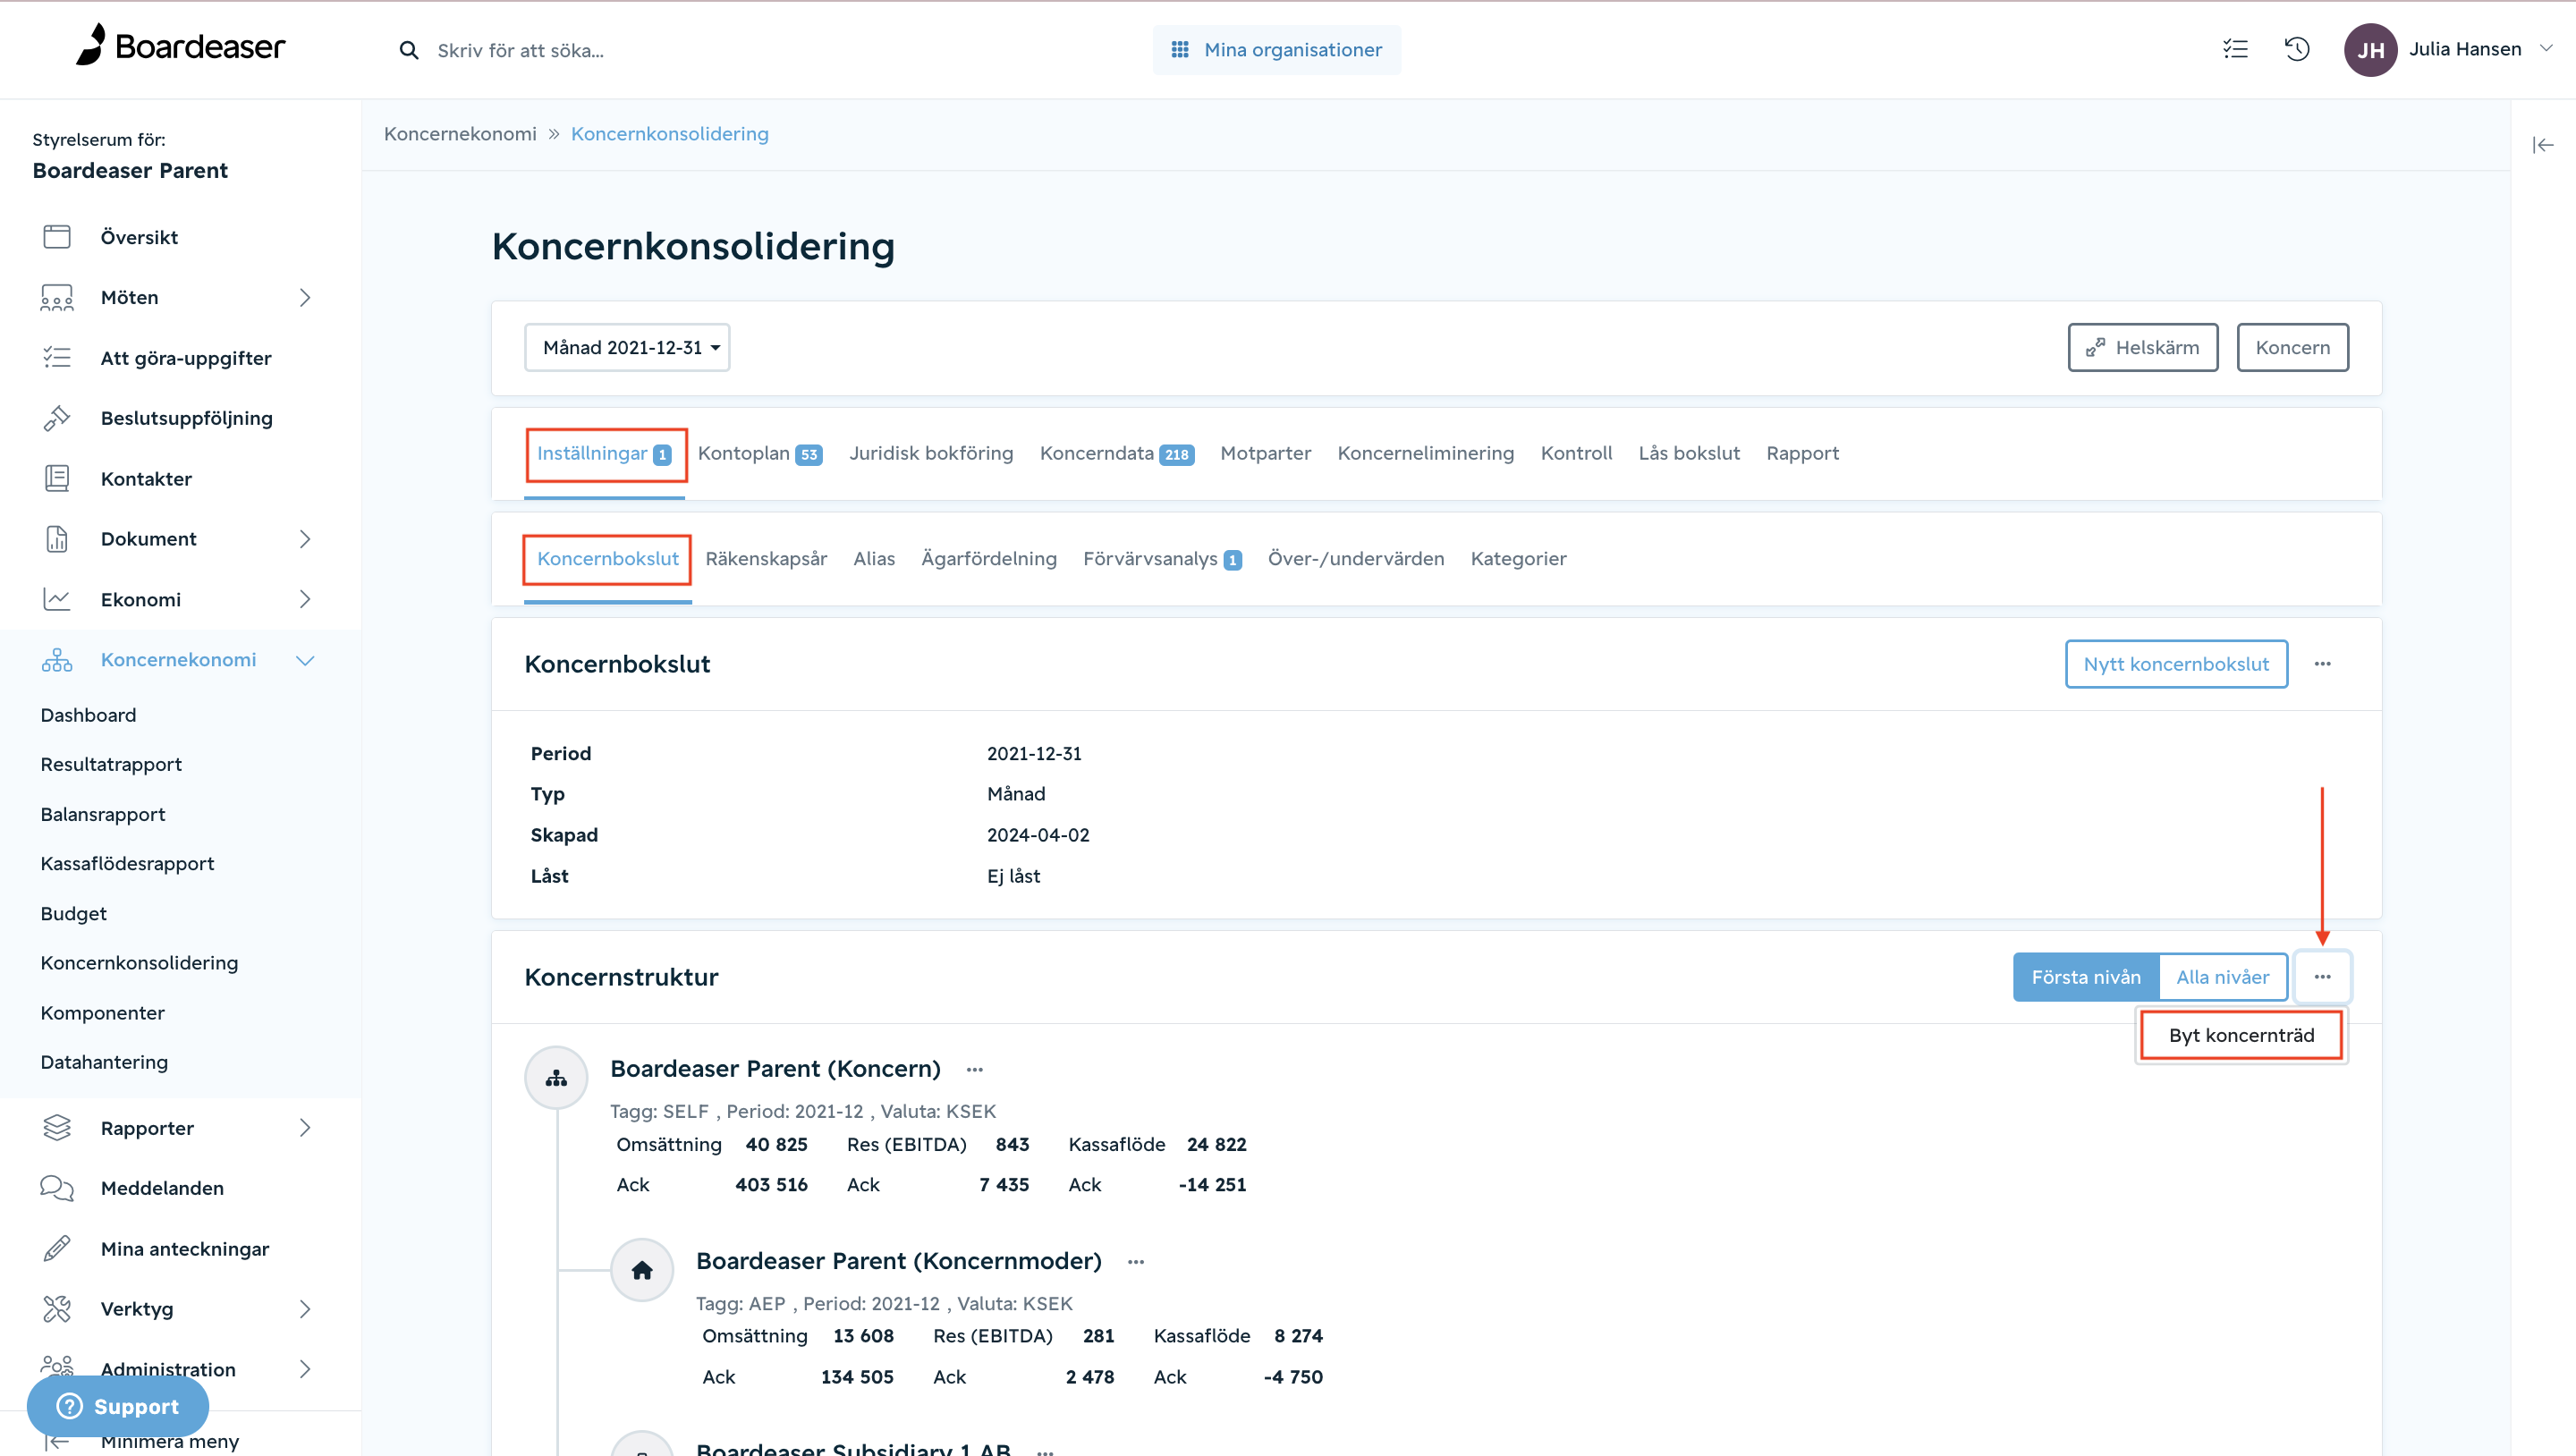Open the Koncernbokslut three-dot menu
The height and width of the screenshot is (1456, 2576).
[x=2322, y=664]
